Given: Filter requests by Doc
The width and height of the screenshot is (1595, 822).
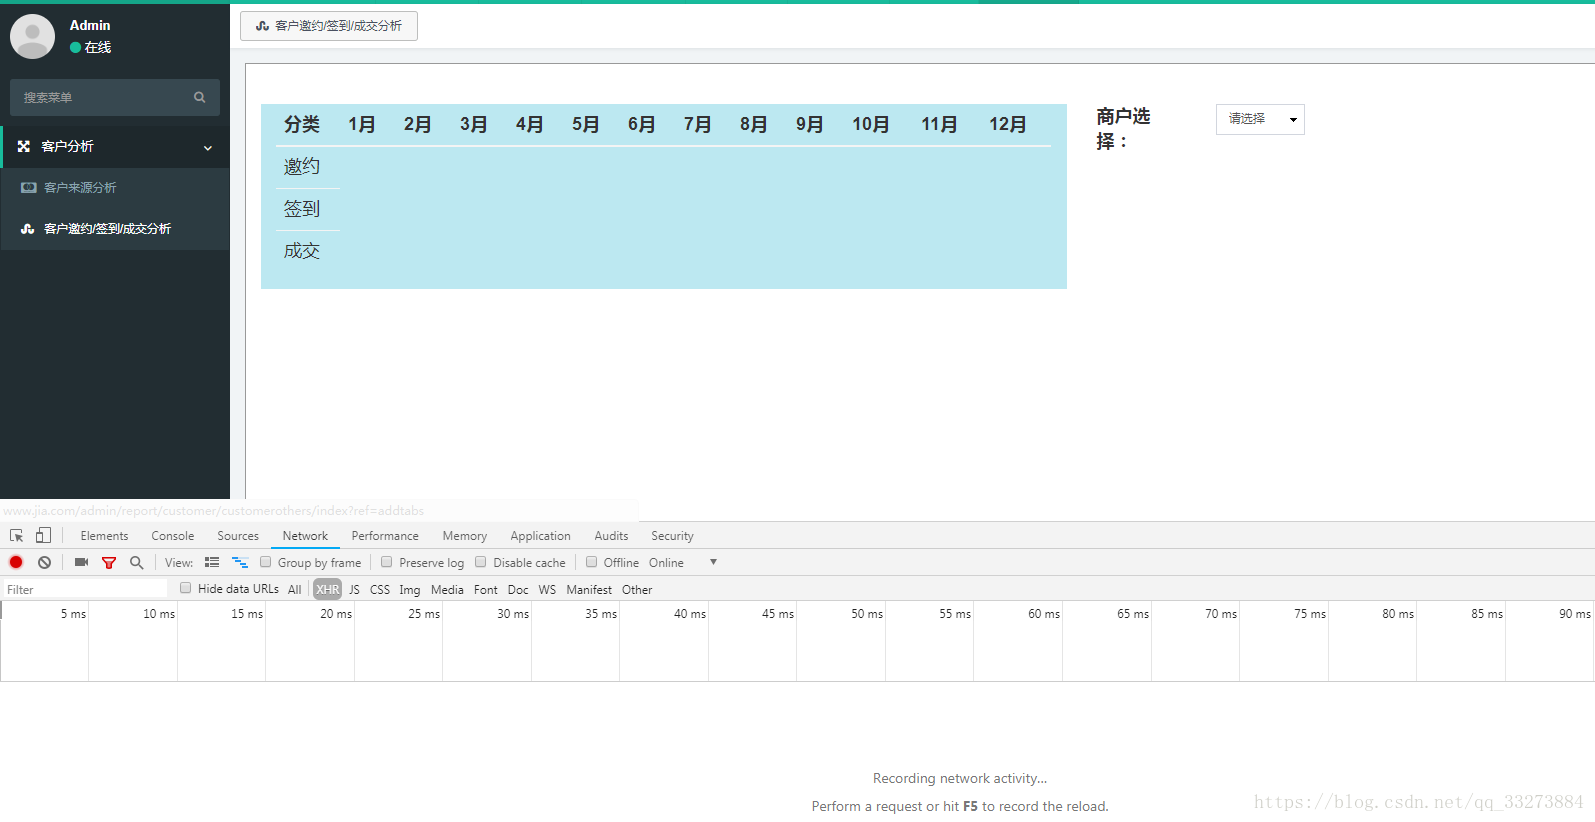Looking at the screenshot, I should [518, 590].
